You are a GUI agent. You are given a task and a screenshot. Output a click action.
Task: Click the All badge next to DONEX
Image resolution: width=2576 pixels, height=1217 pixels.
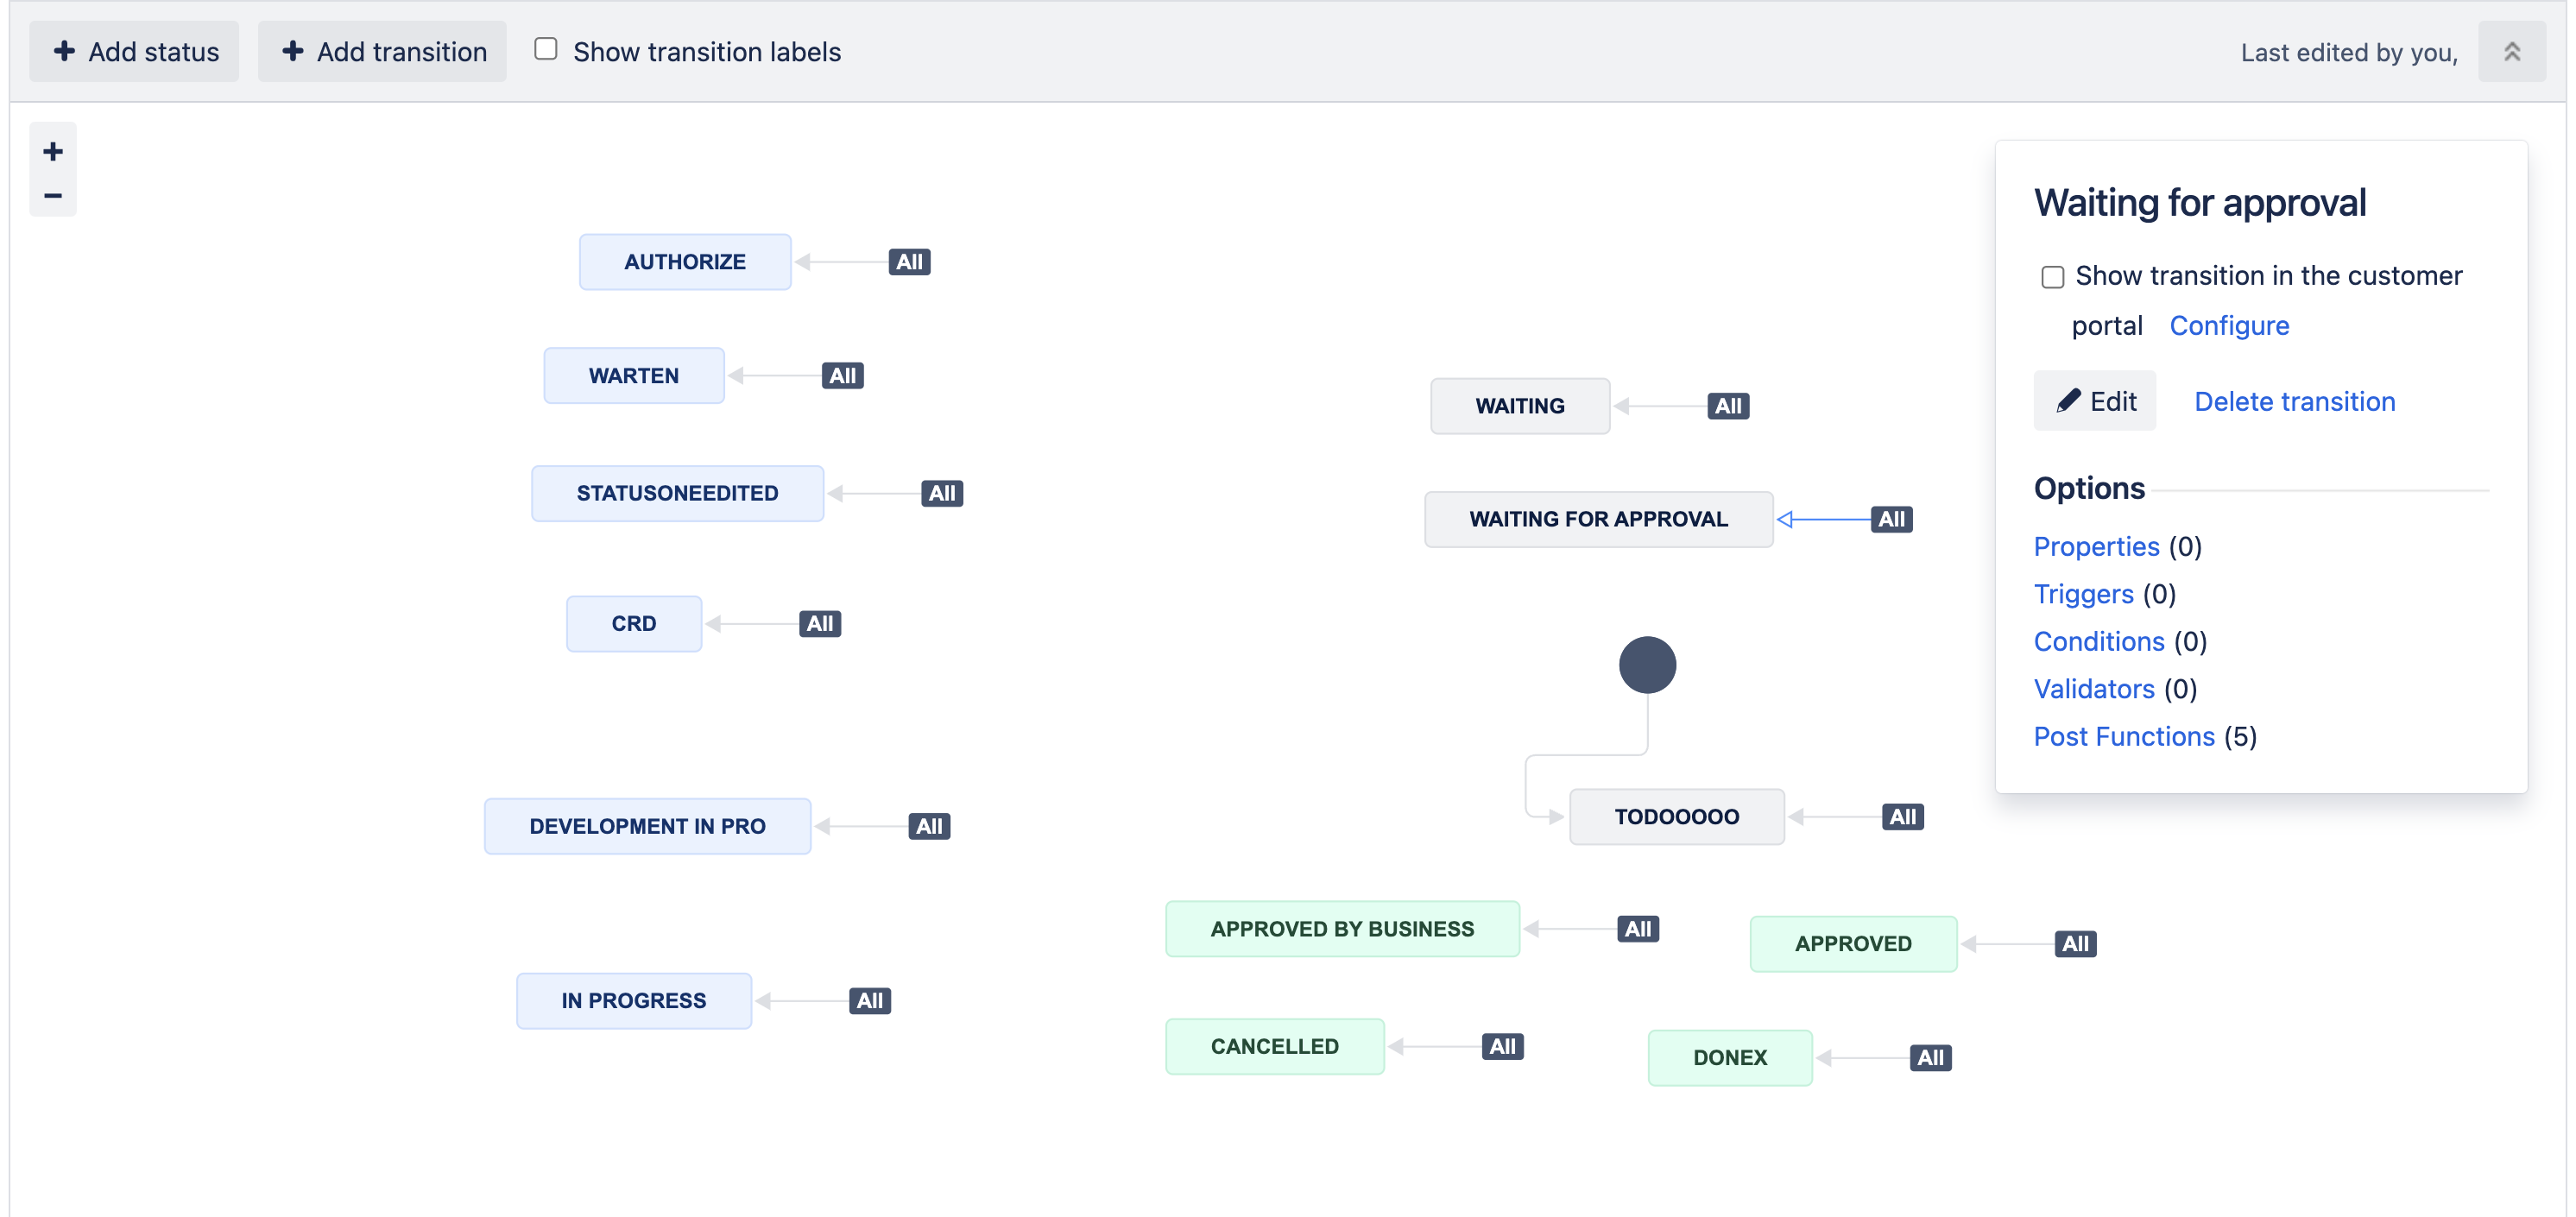pyautogui.click(x=1929, y=1057)
